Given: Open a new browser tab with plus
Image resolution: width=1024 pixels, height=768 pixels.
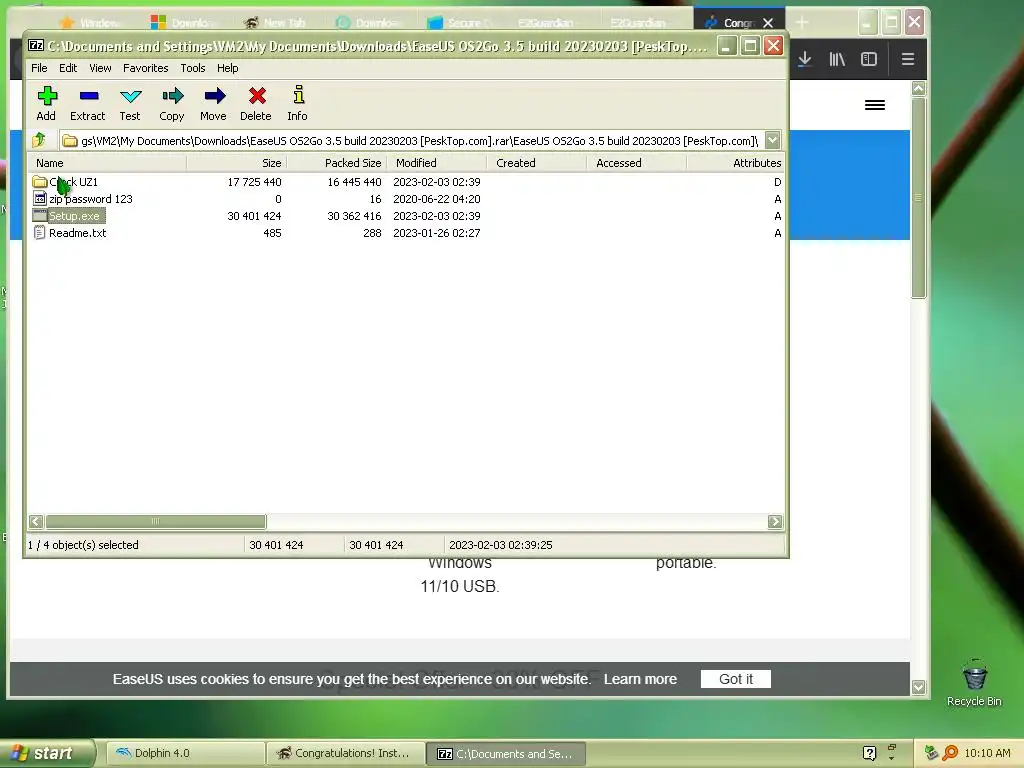Looking at the screenshot, I should pyautogui.click(x=801, y=23).
